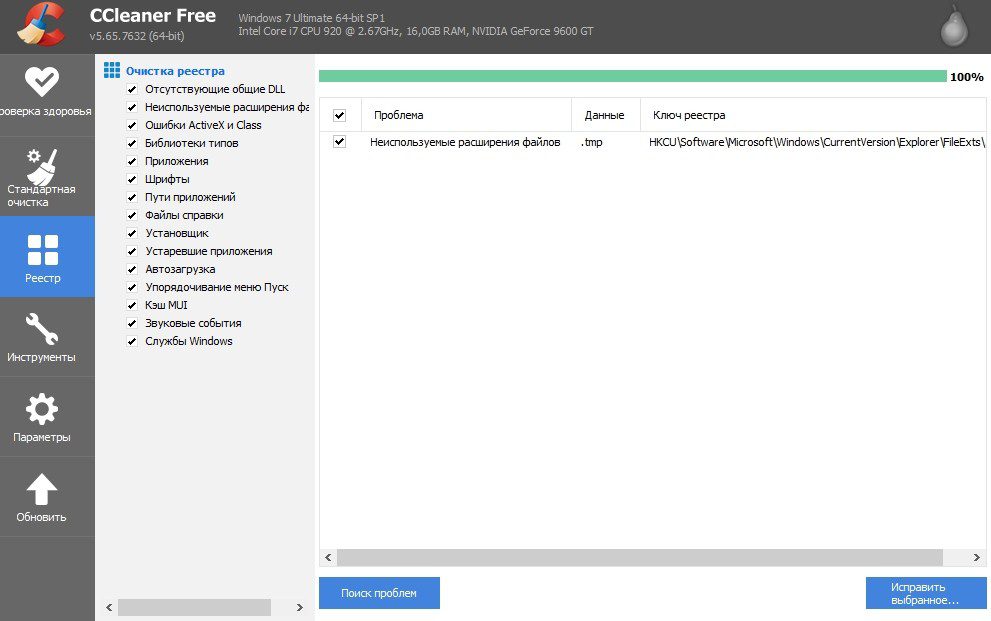Image resolution: width=991 pixels, height=621 pixels.
Task: Click the HKCU registry key cell
Action: [817, 142]
